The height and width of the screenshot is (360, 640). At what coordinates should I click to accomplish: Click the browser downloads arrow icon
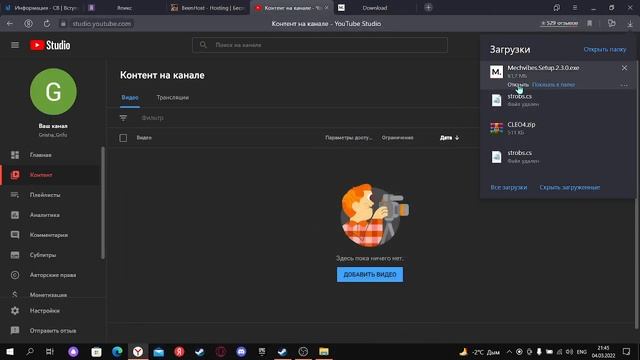click(x=630, y=24)
